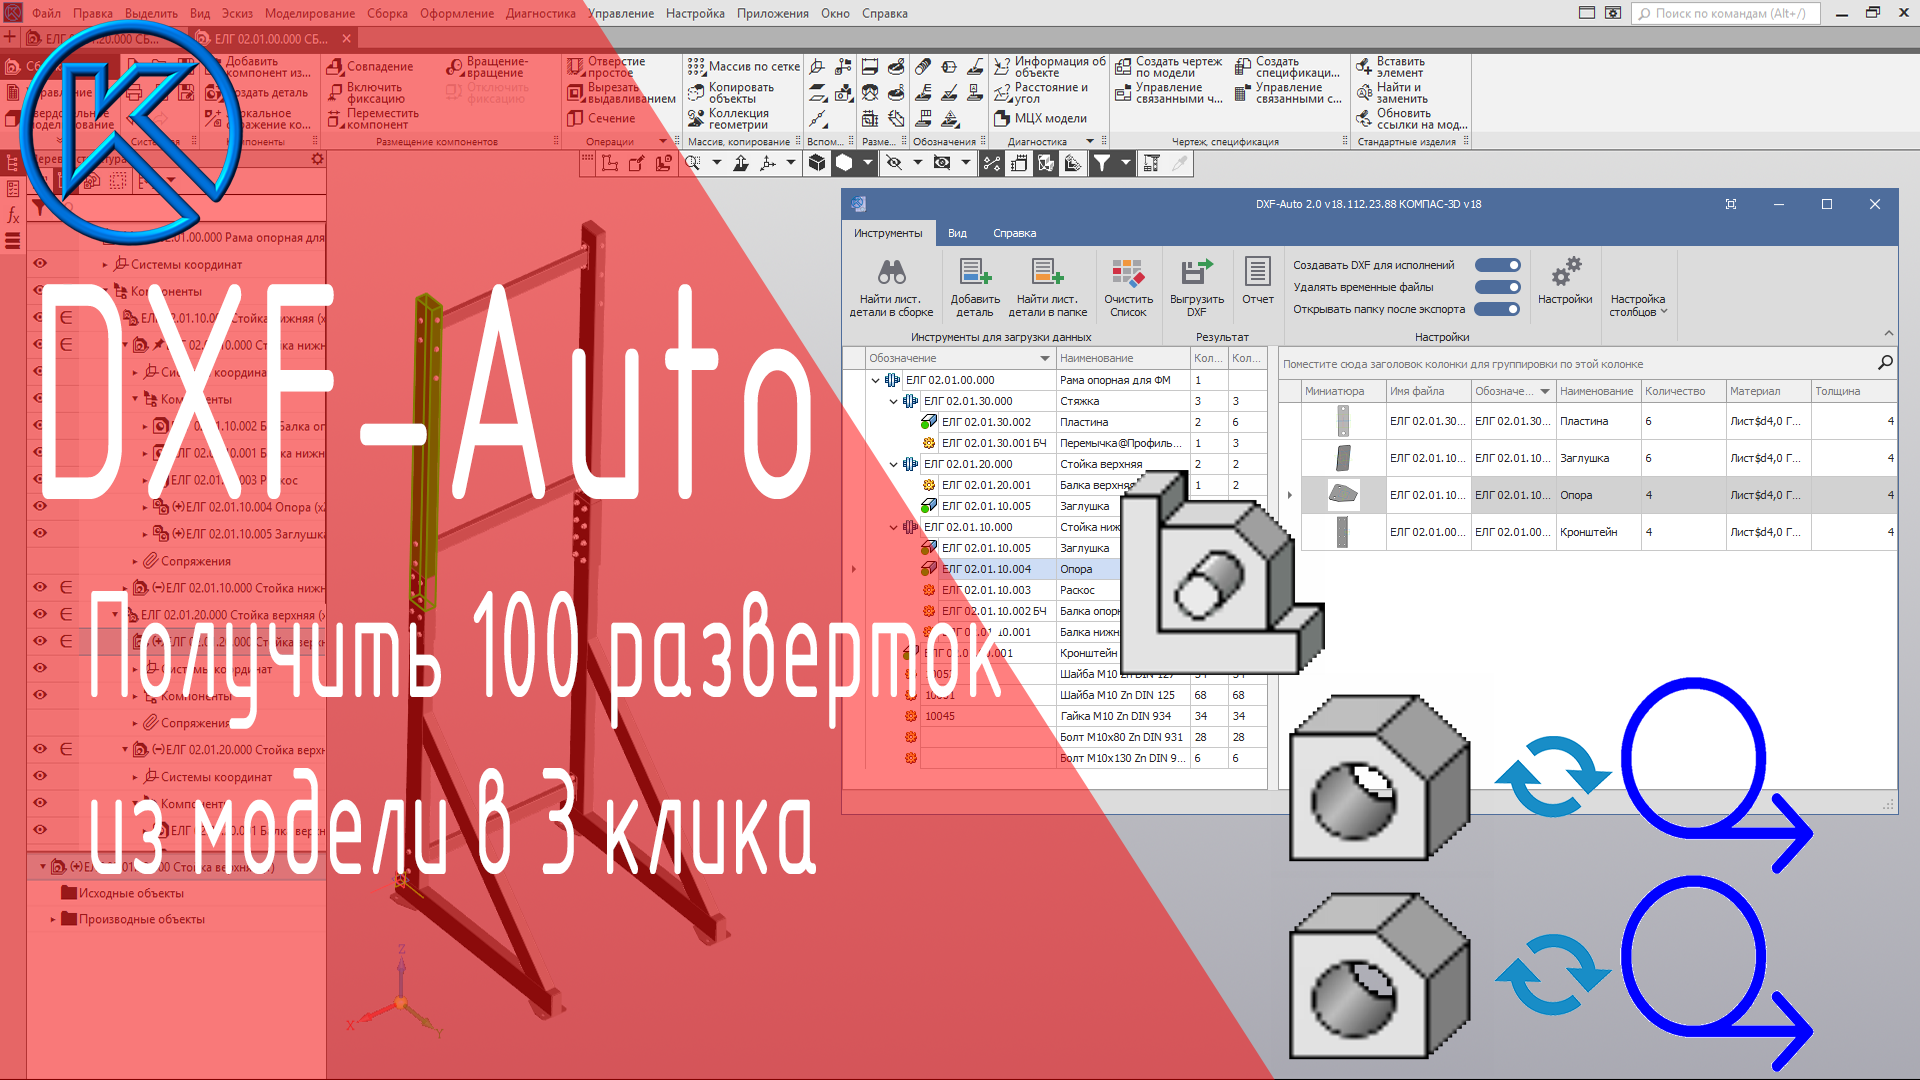Click the Добавить деталь icon

[975, 272]
